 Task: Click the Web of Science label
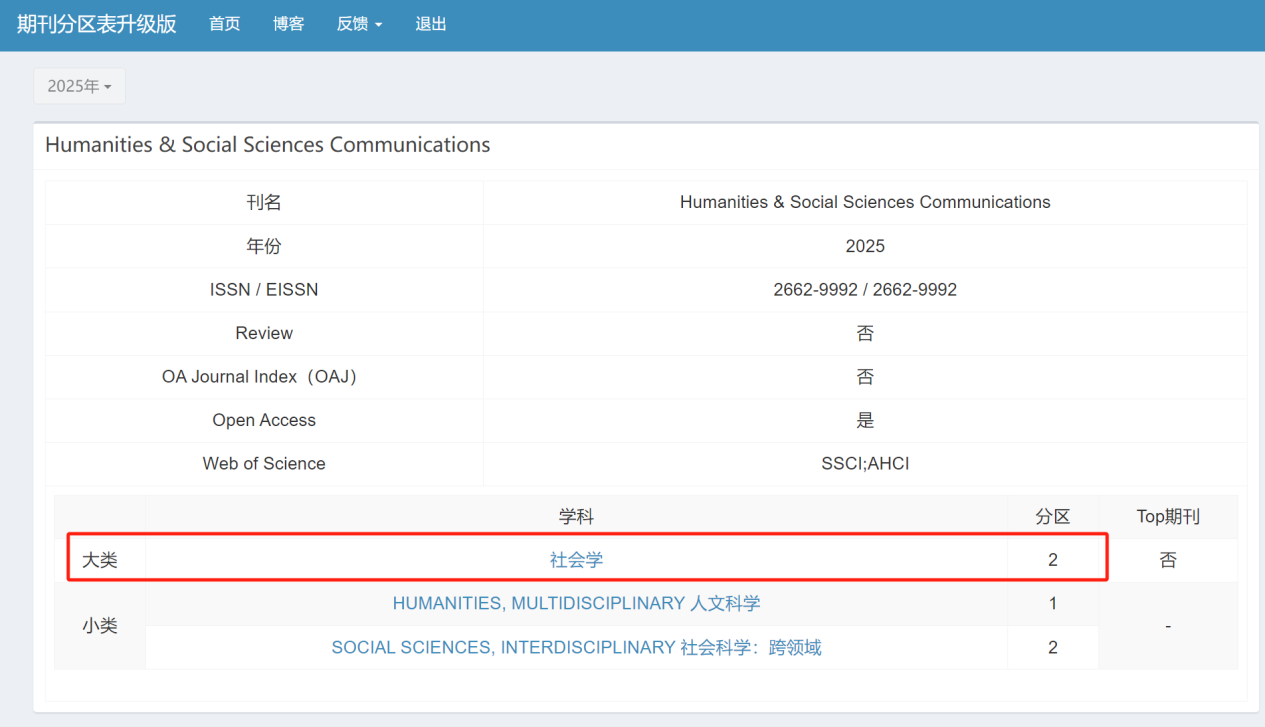264,464
